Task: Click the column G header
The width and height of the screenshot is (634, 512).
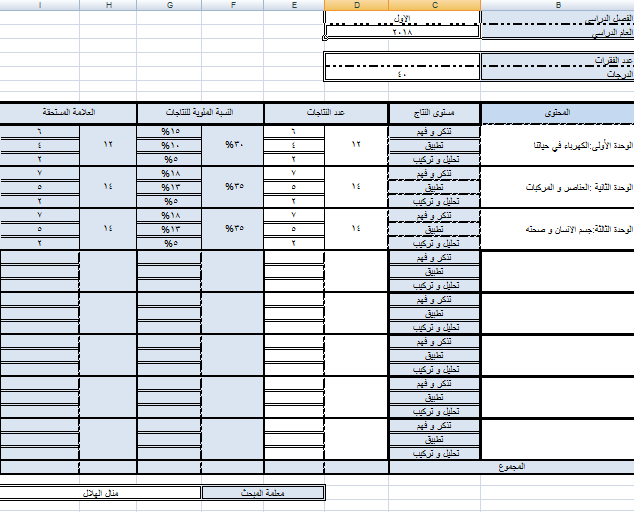Action: [168, 5]
